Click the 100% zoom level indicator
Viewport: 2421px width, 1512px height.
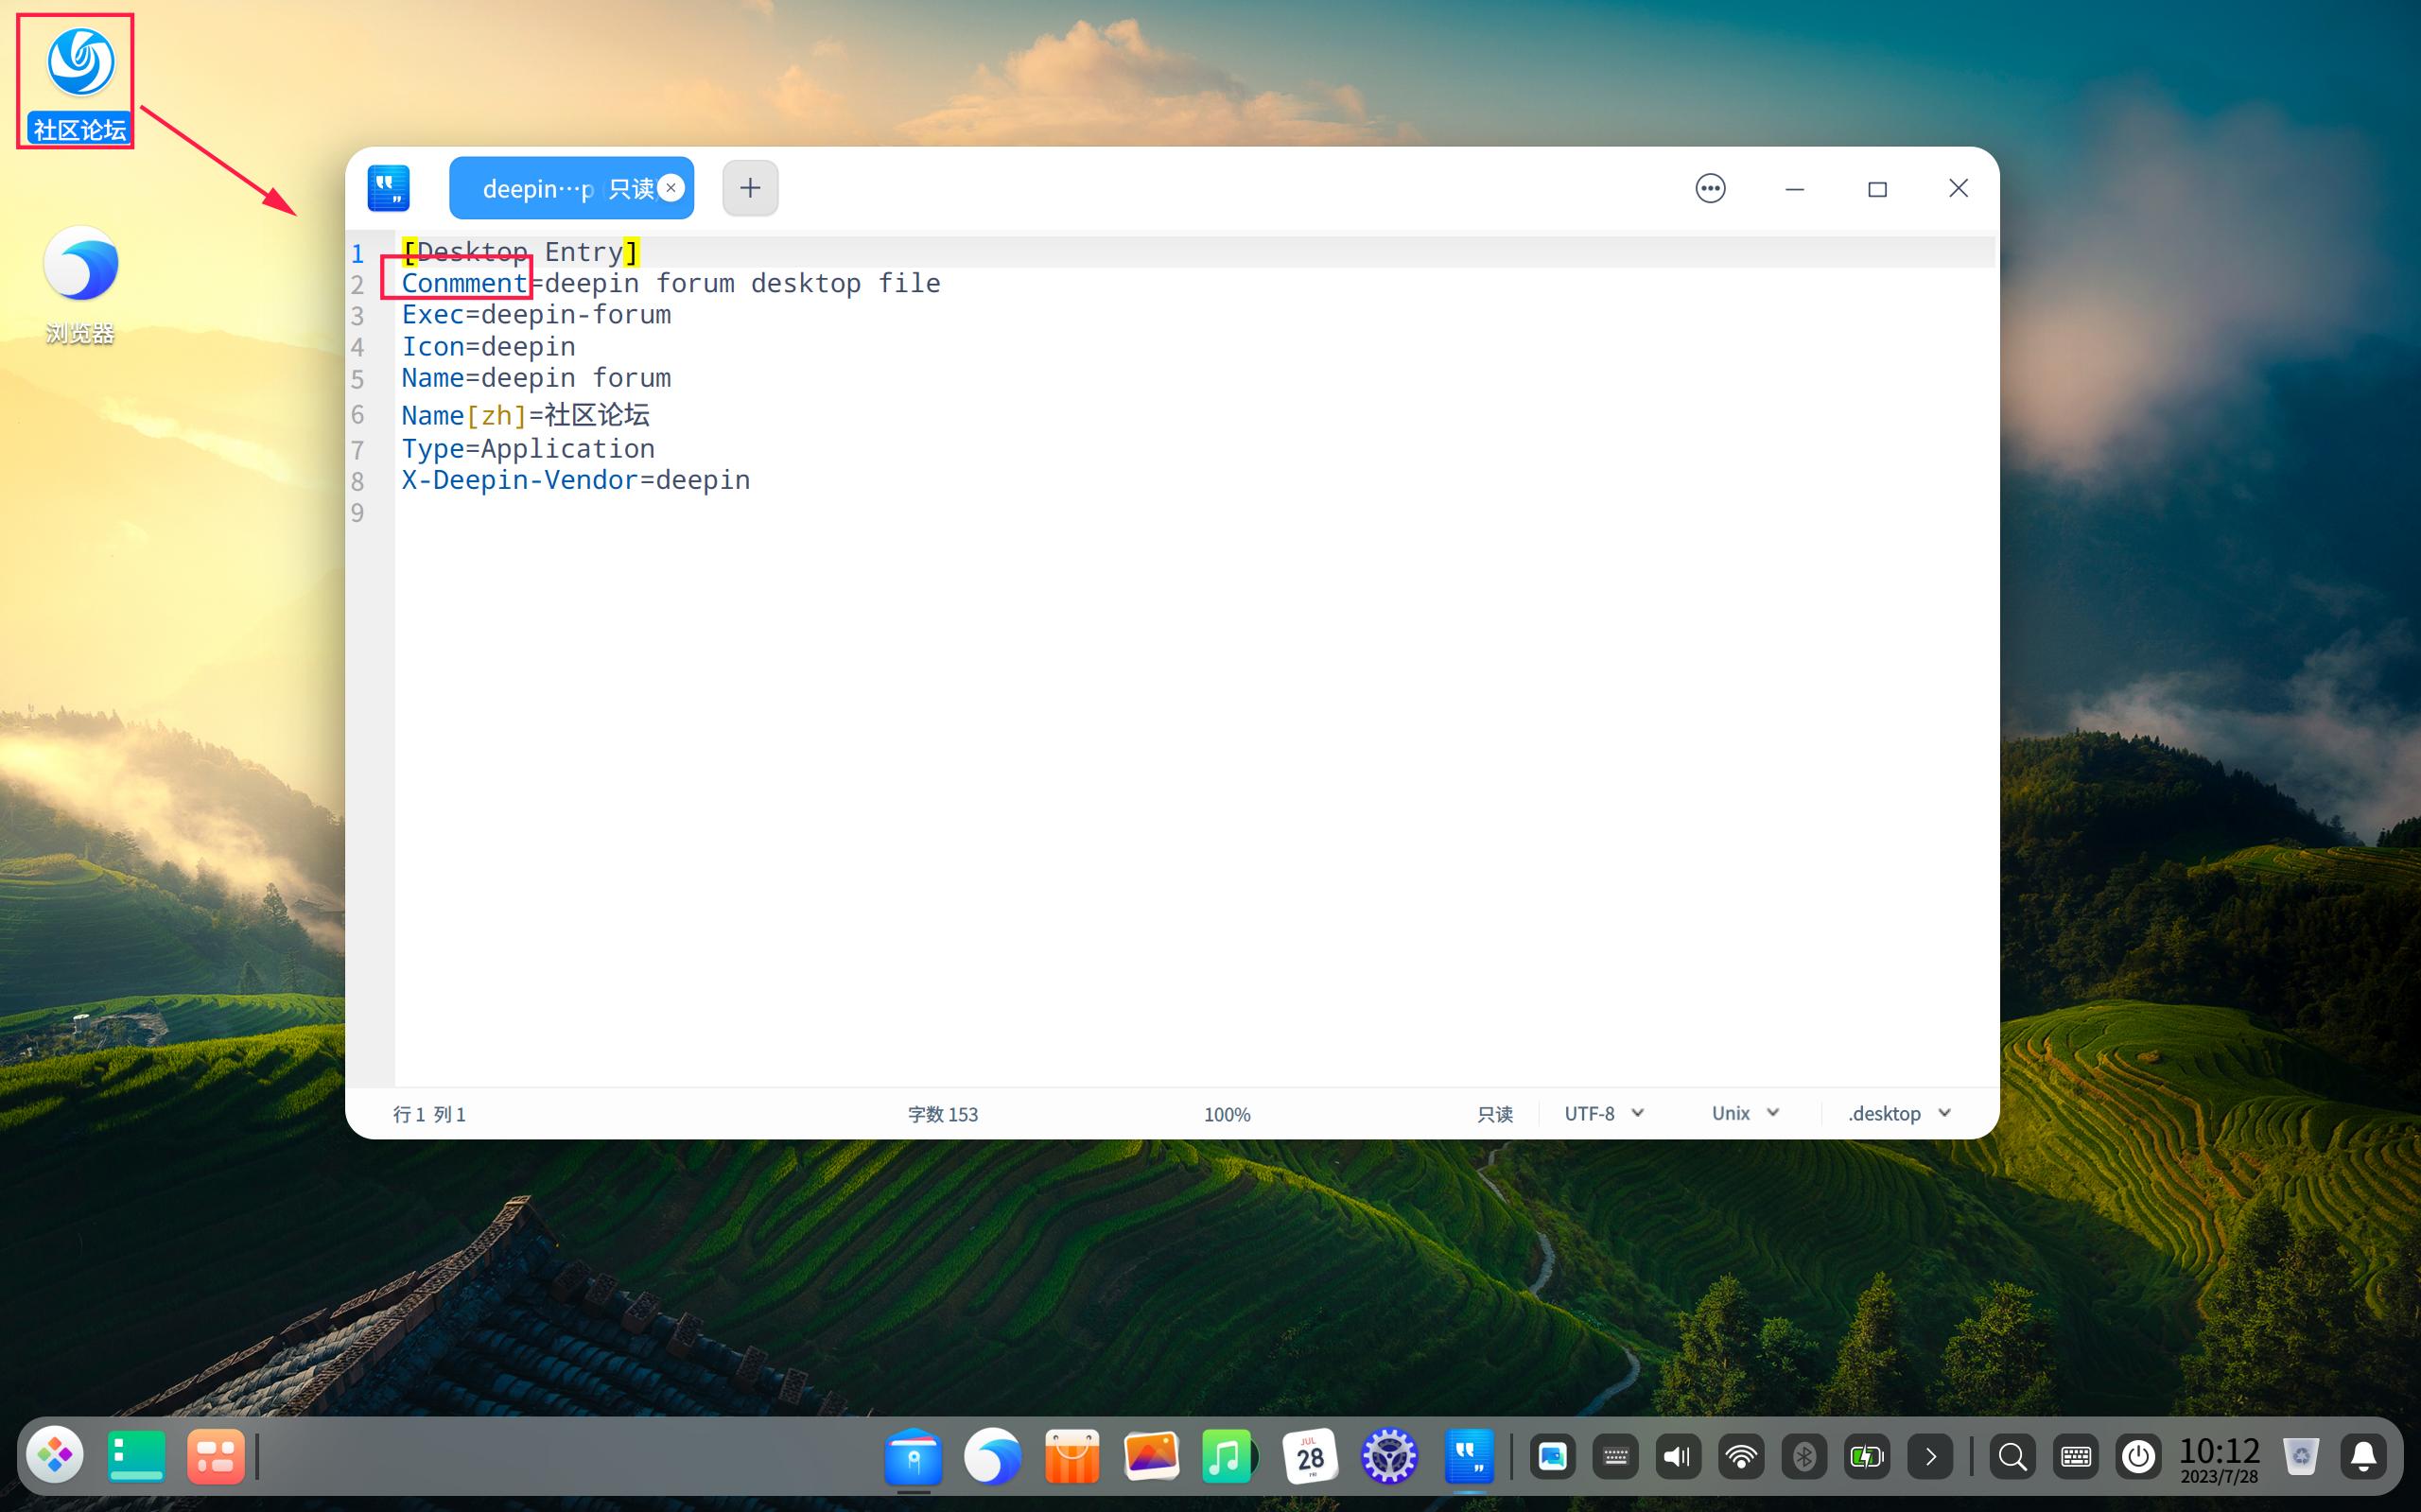pos(1226,1113)
